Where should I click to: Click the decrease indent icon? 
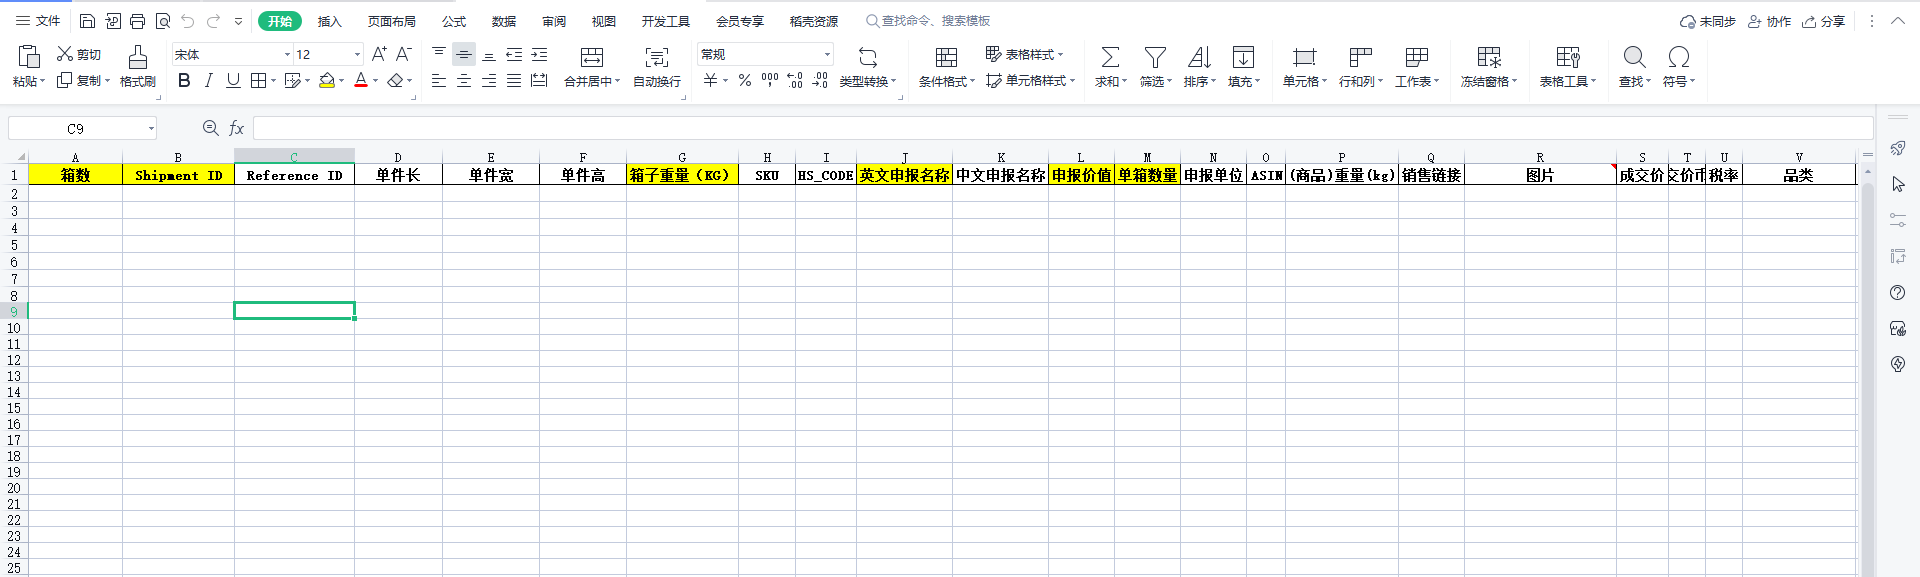coord(514,54)
